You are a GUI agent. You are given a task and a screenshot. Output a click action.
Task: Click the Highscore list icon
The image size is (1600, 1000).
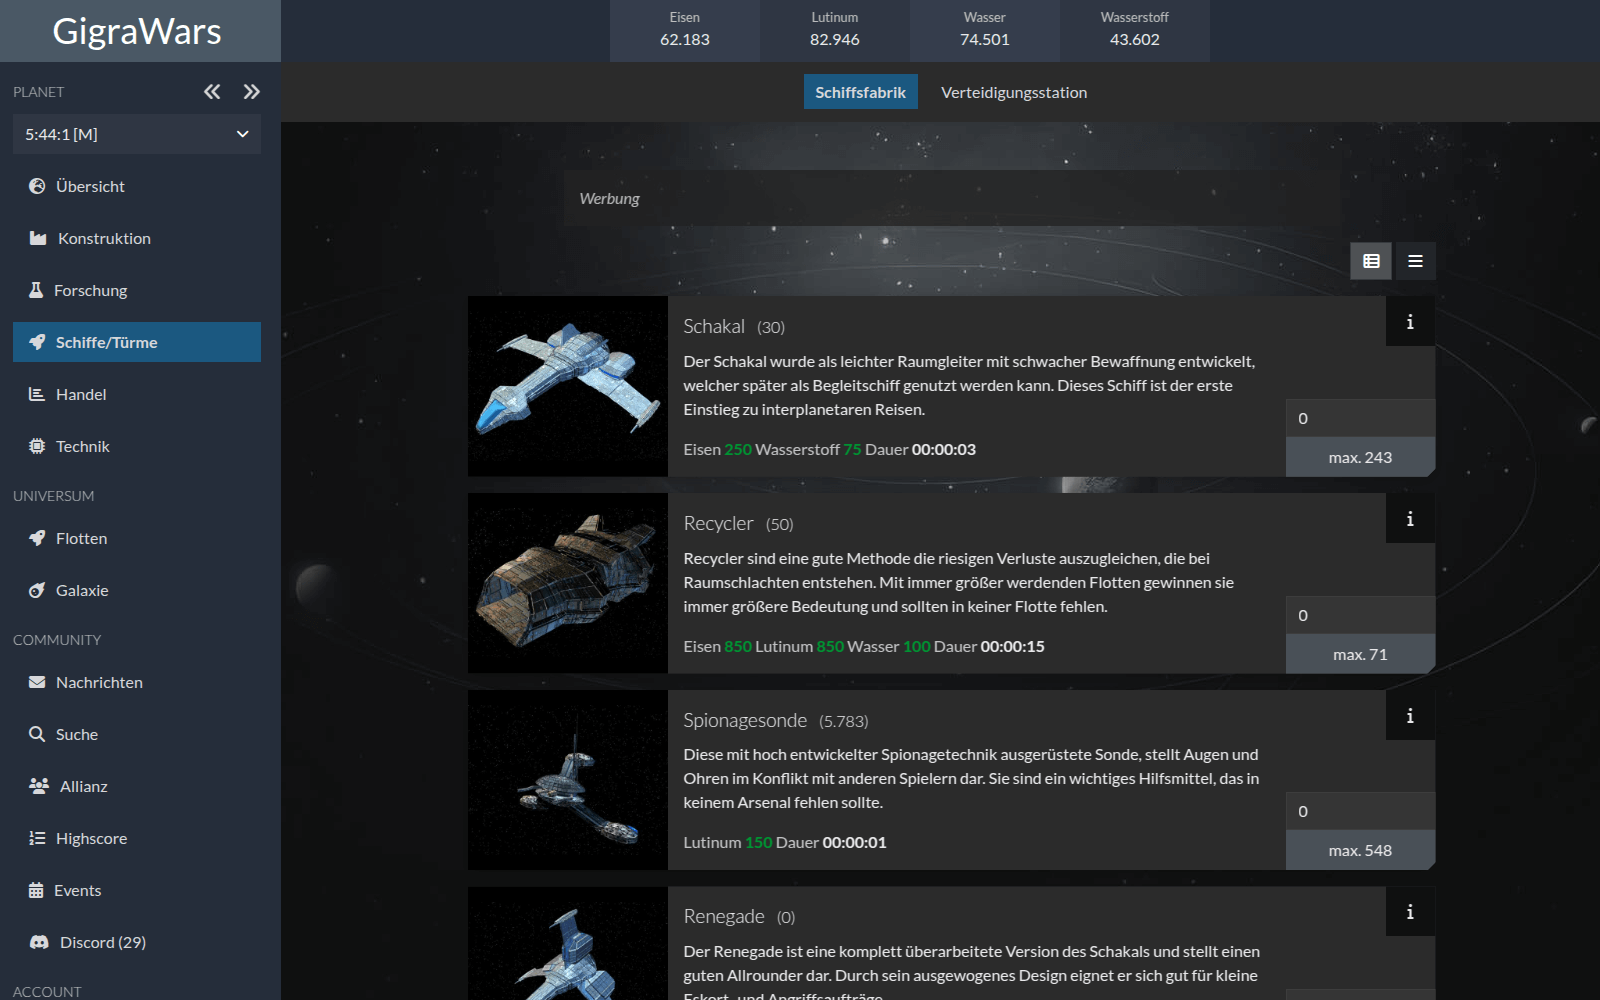37,838
